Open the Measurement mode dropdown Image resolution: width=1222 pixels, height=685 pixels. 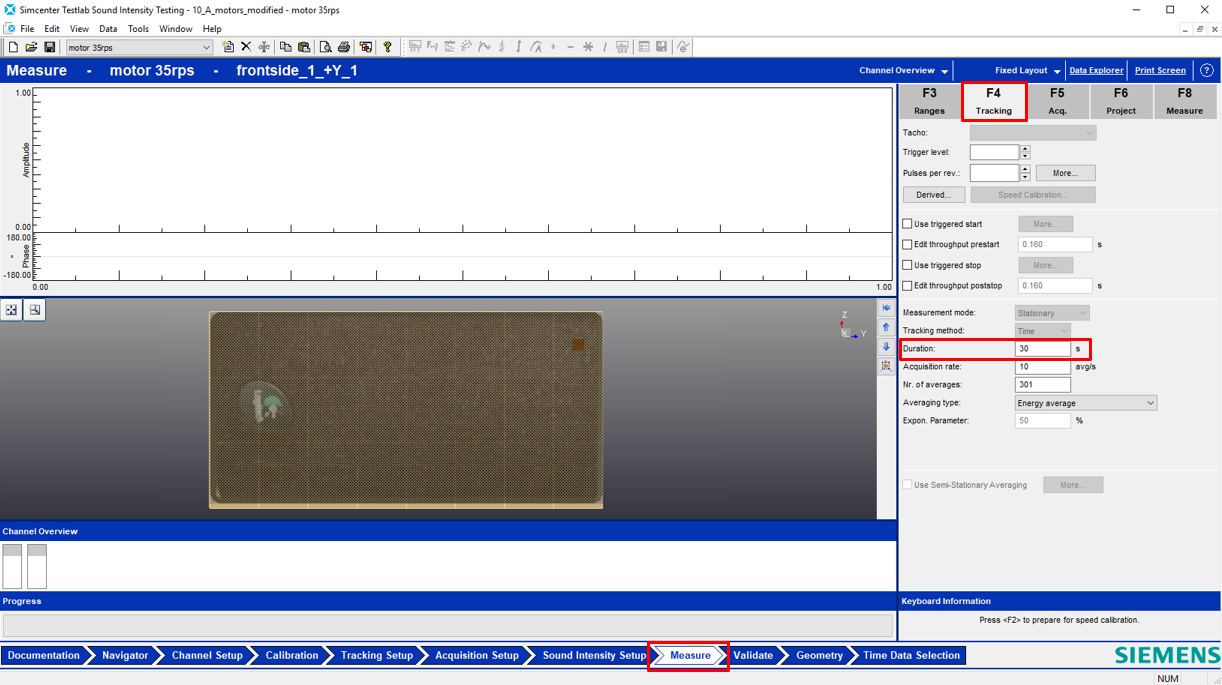(1052, 313)
